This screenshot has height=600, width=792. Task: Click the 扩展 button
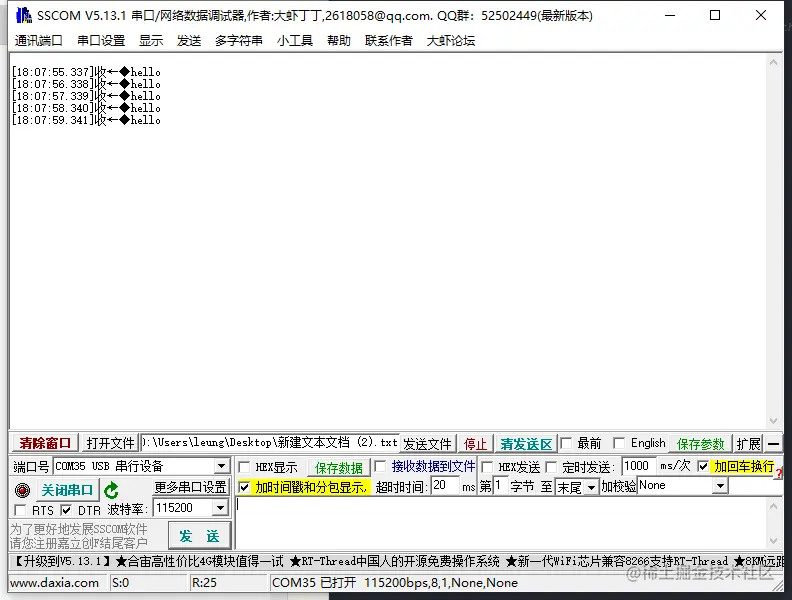(748, 444)
